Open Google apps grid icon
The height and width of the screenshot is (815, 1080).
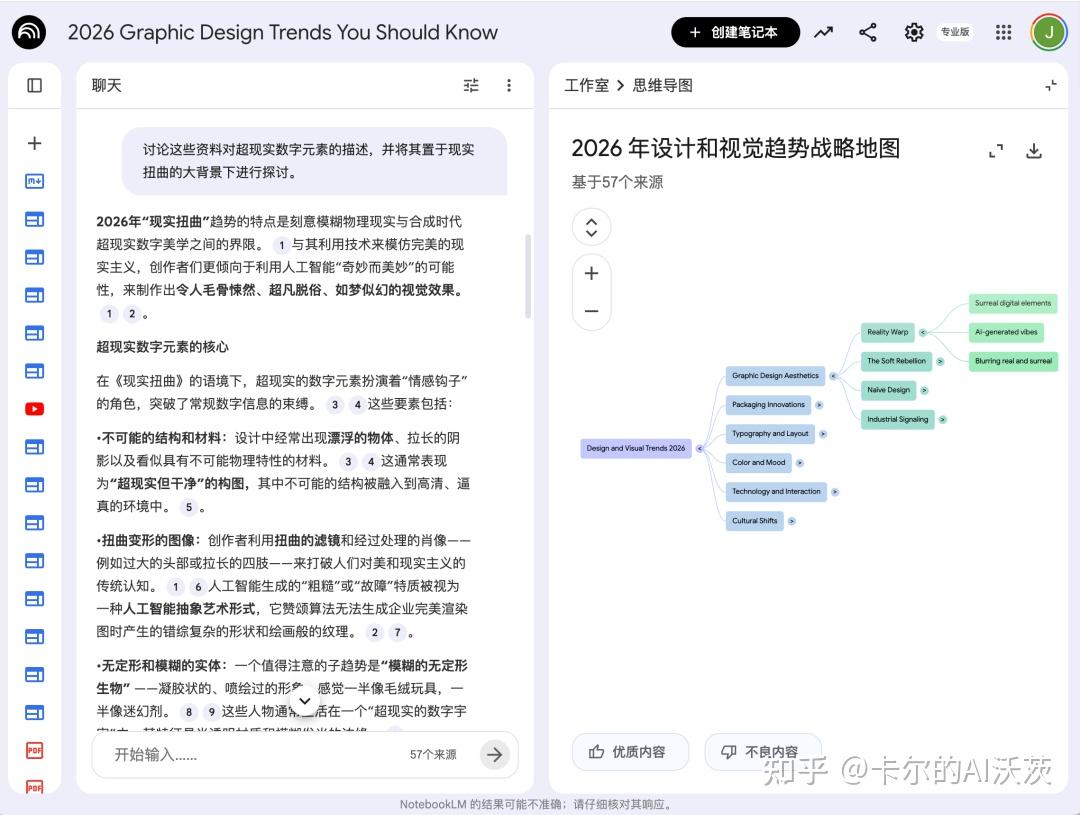tap(1004, 32)
